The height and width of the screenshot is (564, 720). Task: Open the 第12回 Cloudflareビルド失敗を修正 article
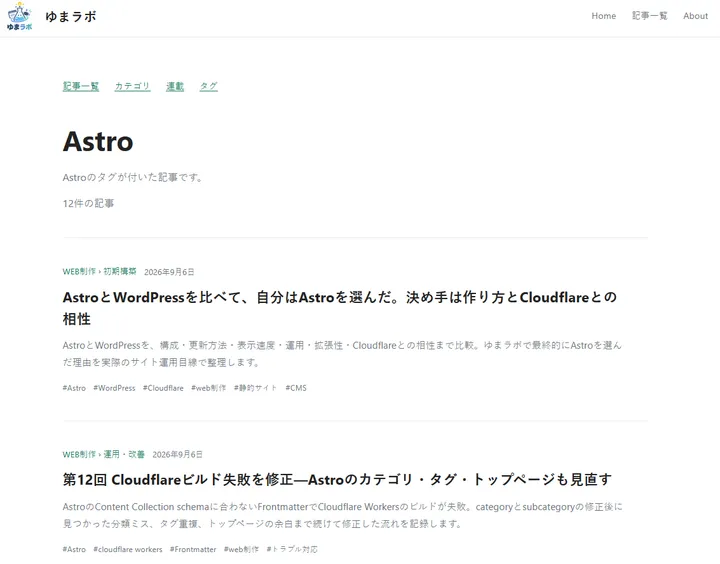pos(337,479)
